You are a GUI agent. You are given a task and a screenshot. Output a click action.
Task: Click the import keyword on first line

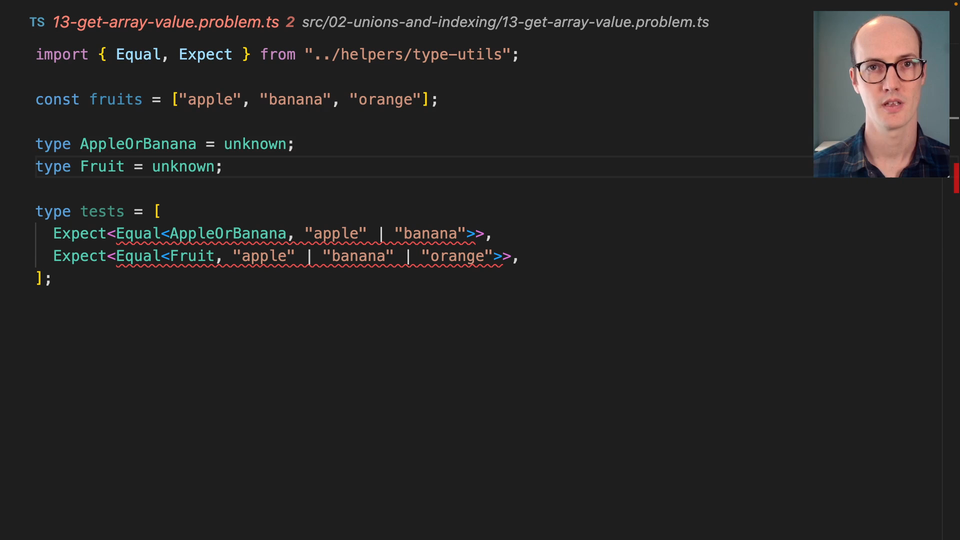61,54
